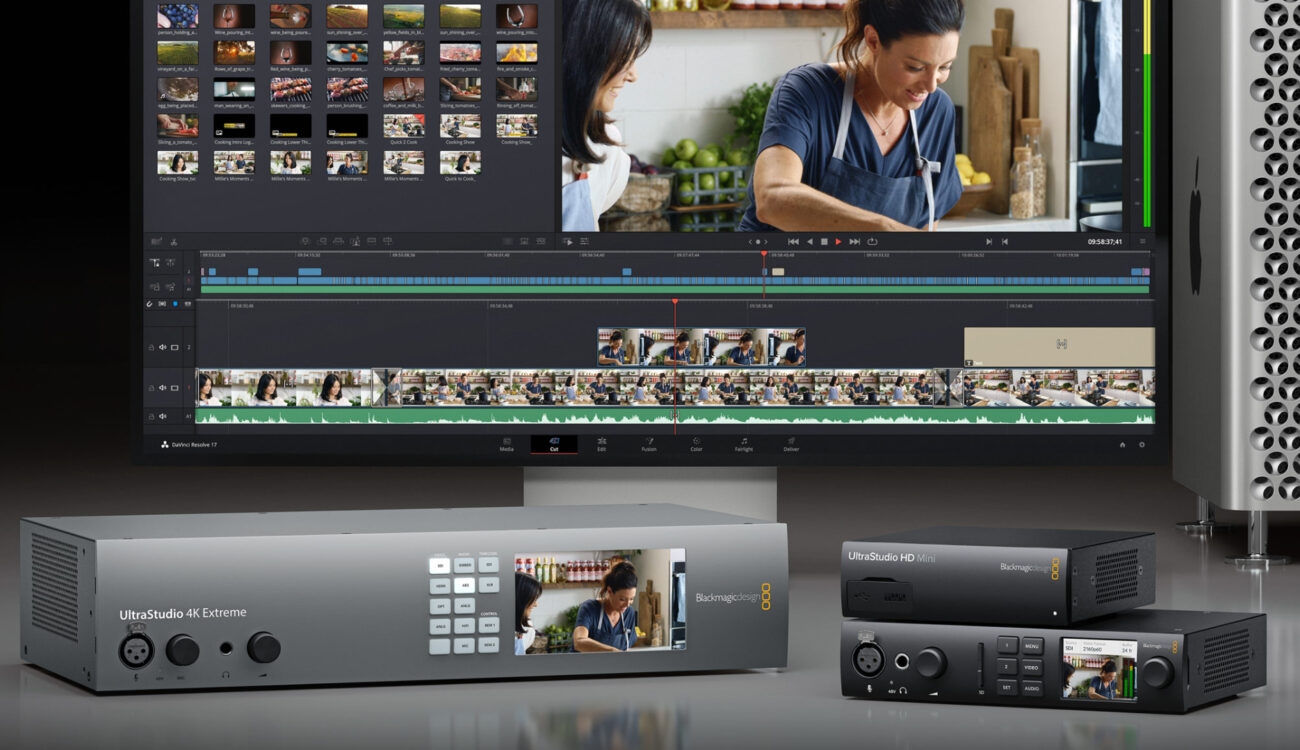Viewport: 1300px width, 750px height.
Task: Click the boring detector icon beside scissors
Action: click(156, 241)
